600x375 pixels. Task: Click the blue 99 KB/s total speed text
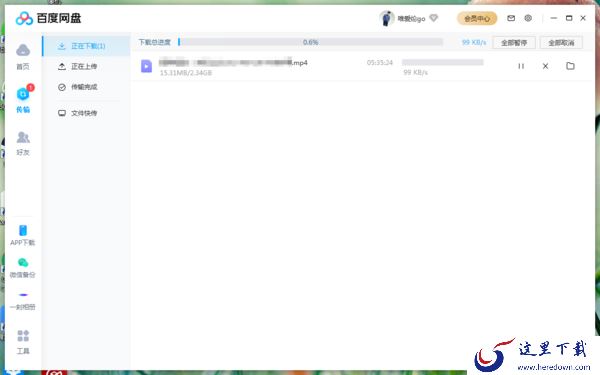pos(474,42)
